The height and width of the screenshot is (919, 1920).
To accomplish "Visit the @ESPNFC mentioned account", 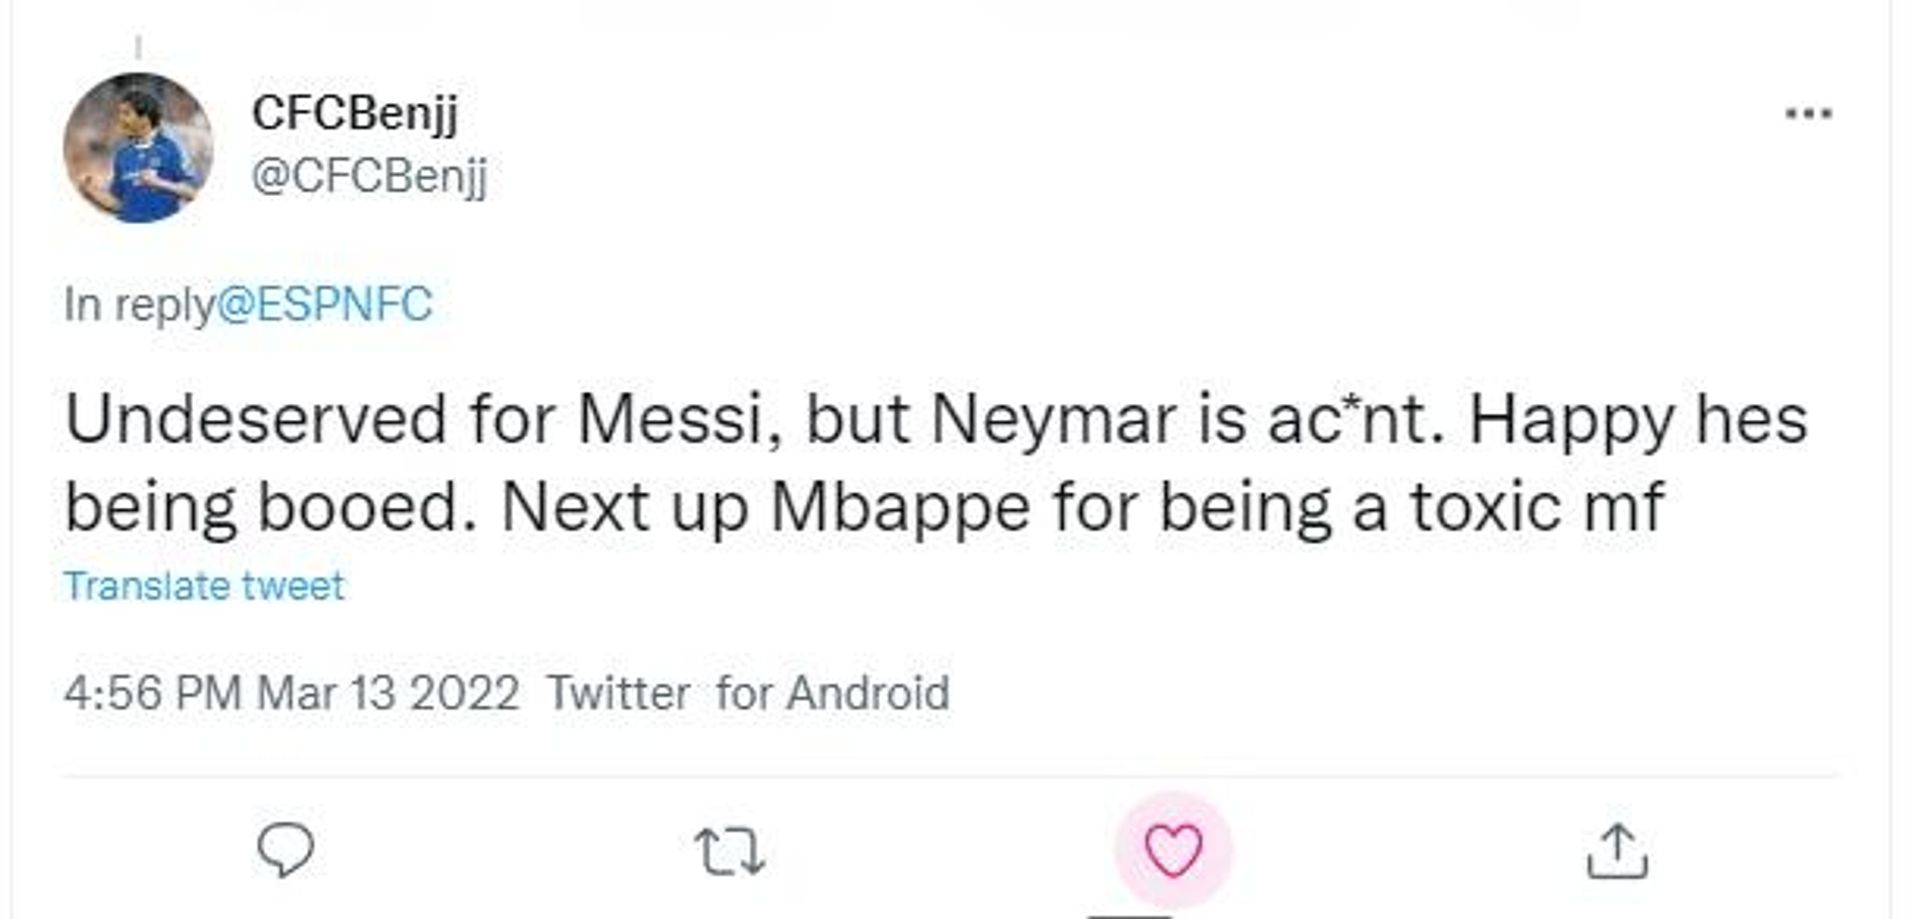I will coord(324,304).
